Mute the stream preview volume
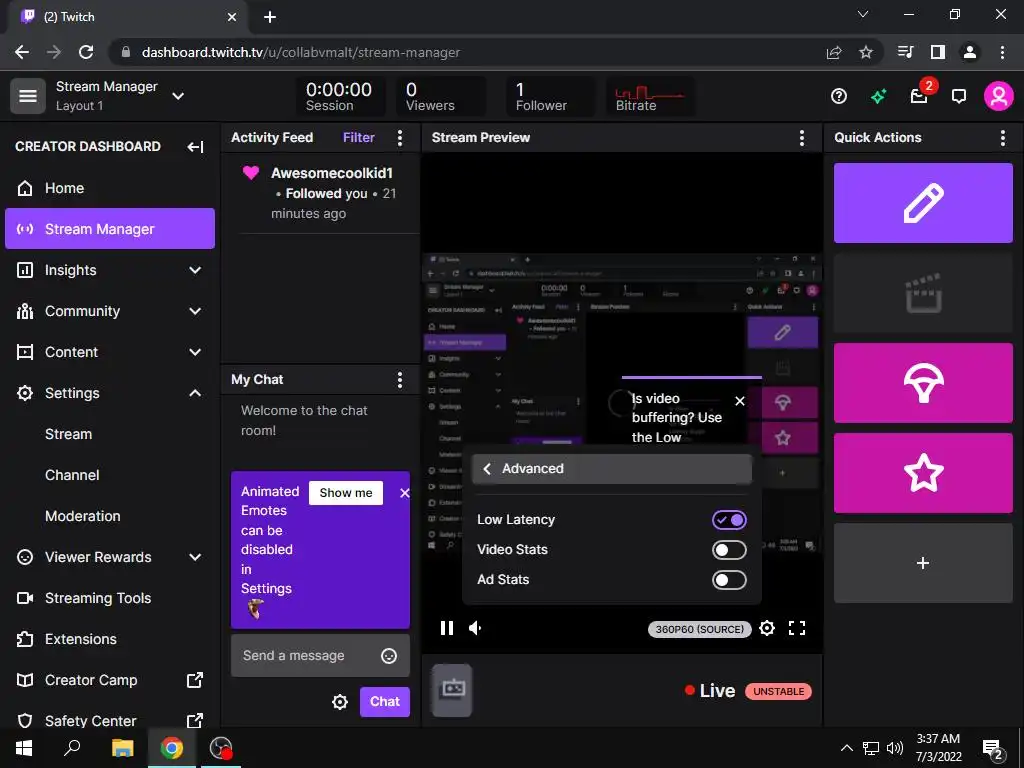 (x=475, y=628)
